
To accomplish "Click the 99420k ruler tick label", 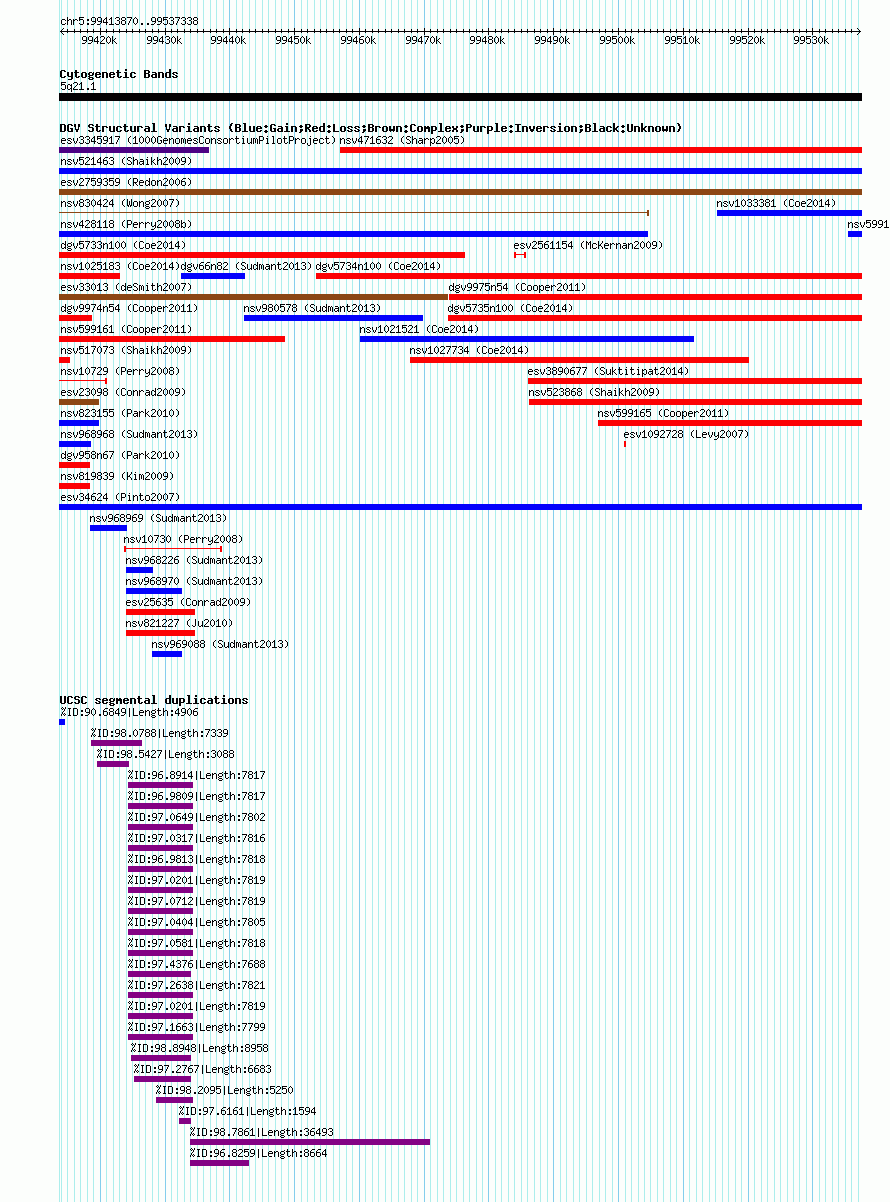I will (x=99, y=40).
